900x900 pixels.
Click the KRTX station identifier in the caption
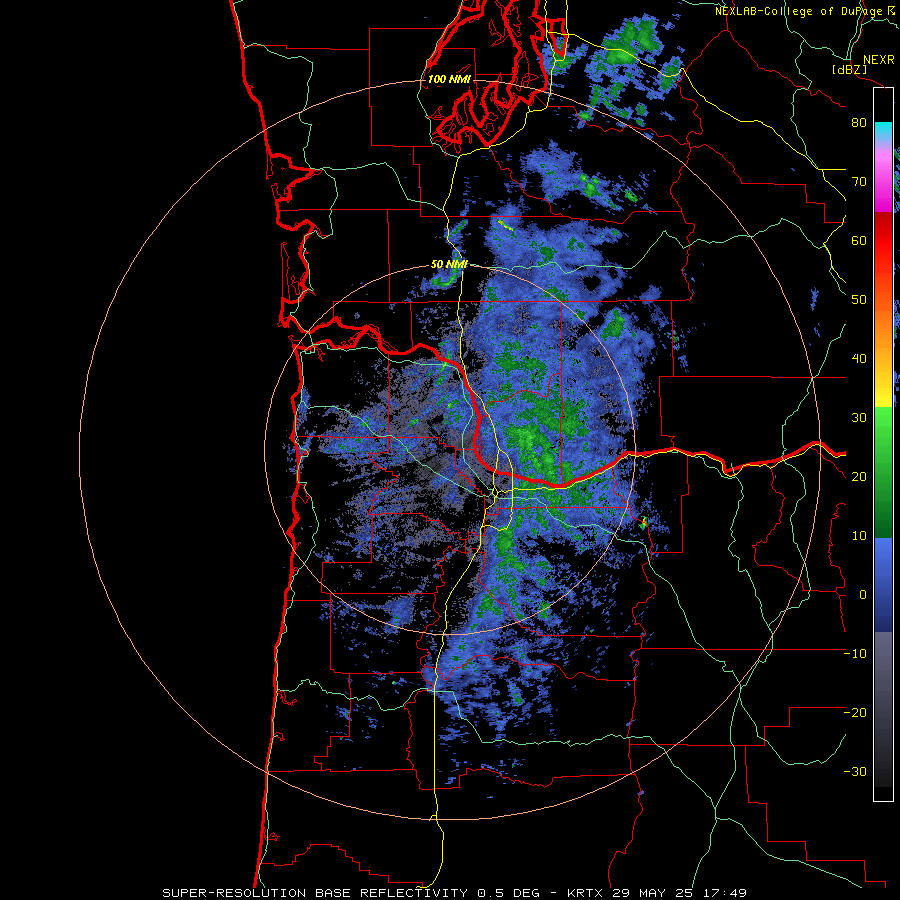[x=587, y=893]
